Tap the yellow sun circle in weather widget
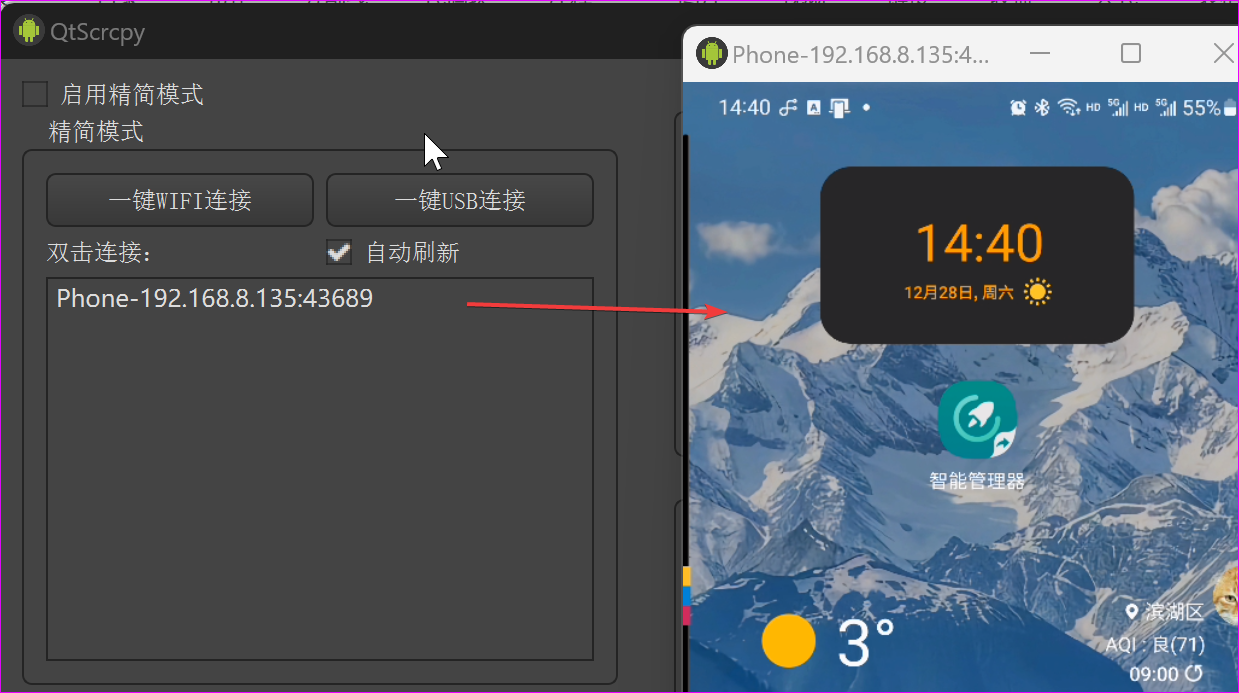The image size is (1239, 693). (x=789, y=640)
